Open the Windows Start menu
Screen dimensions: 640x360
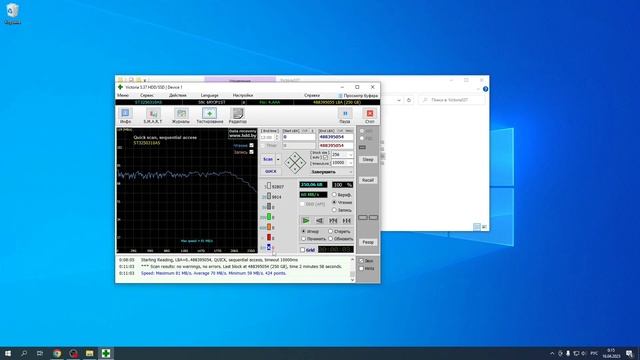click(x=8, y=353)
